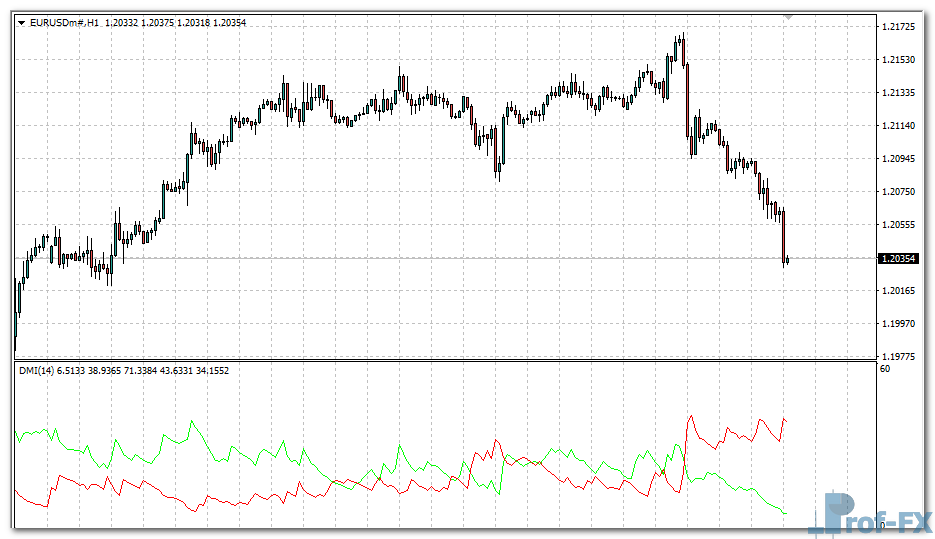This screenshot has width=935, height=539.
Task: Click the EURUSDm#,H1 symbol text in header
Action: [x=64, y=22]
